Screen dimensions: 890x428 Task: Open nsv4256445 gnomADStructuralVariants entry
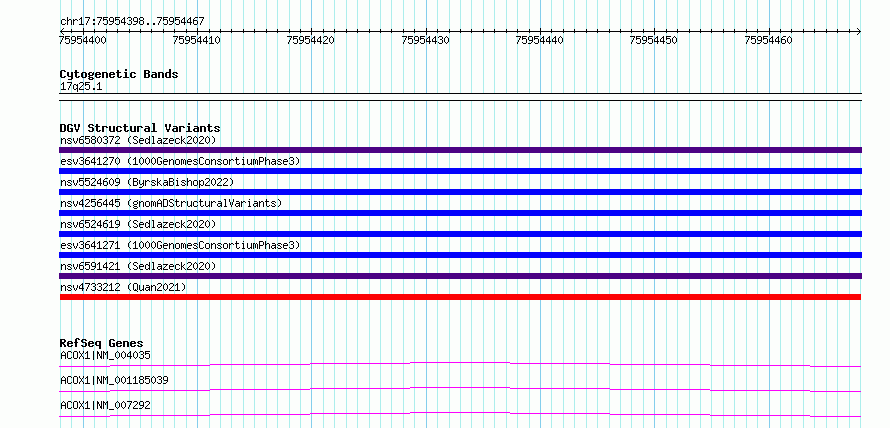[171, 203]
